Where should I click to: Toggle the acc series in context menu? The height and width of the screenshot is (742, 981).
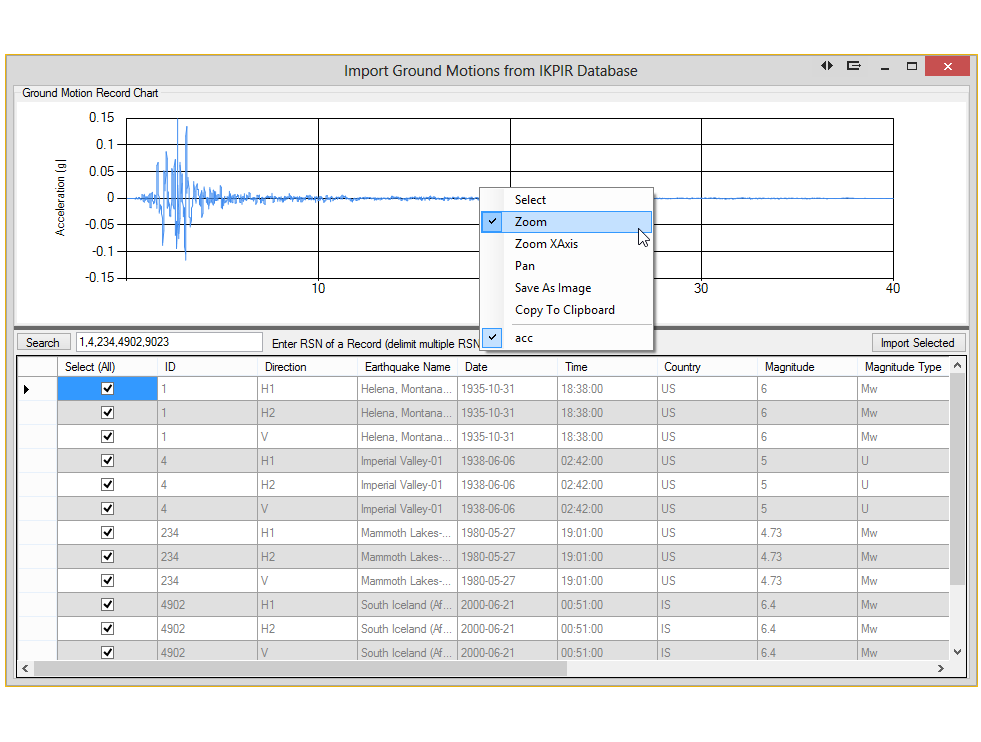(524, 338)
